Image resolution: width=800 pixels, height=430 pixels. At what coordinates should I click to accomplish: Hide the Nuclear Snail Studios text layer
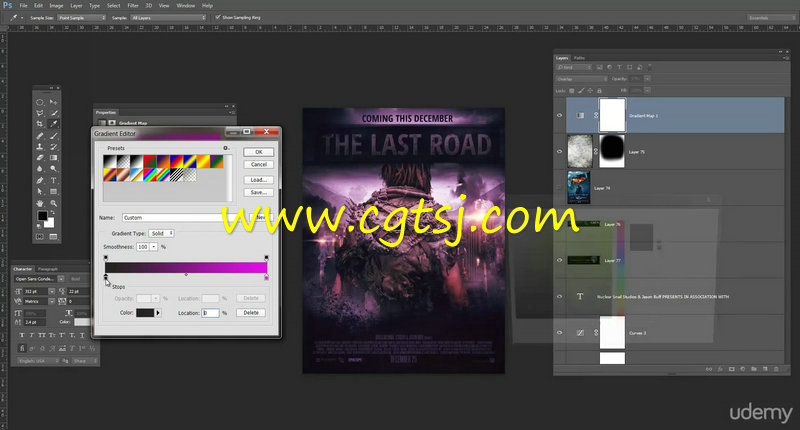(x=560, y=296)
